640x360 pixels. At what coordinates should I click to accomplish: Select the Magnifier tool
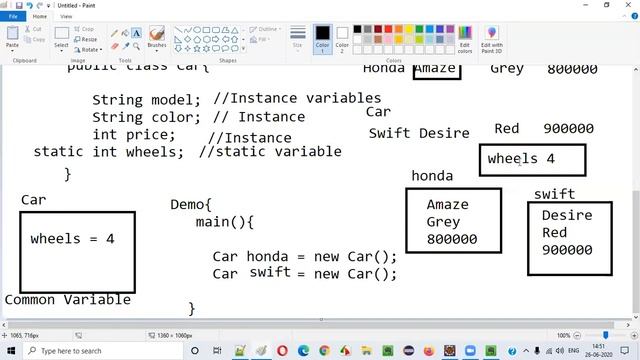tap(136, 47)
